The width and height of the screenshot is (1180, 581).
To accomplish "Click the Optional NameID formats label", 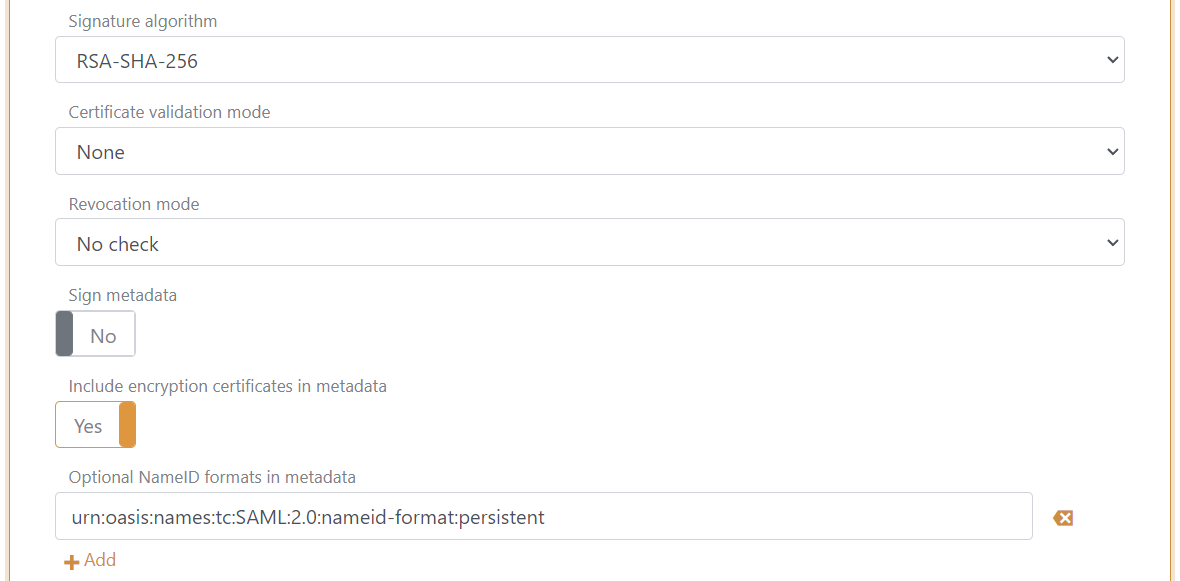I will tap(211, 477).
